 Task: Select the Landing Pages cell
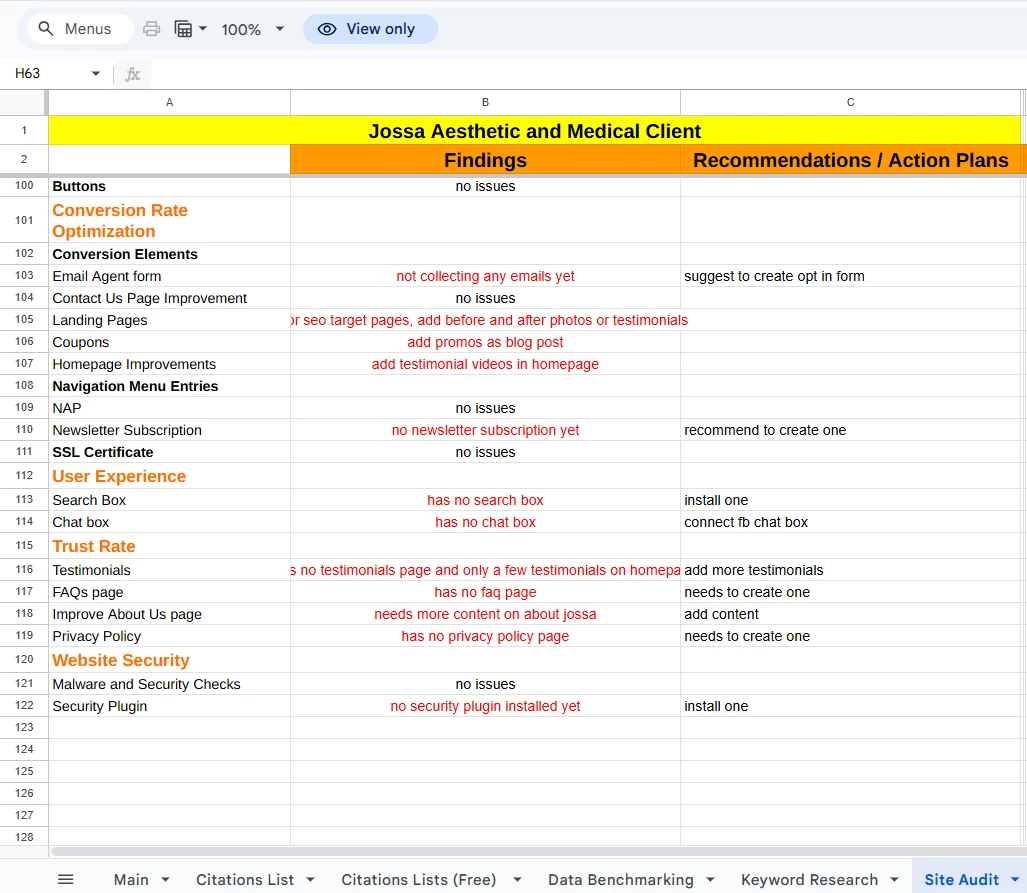pos(170,320)
